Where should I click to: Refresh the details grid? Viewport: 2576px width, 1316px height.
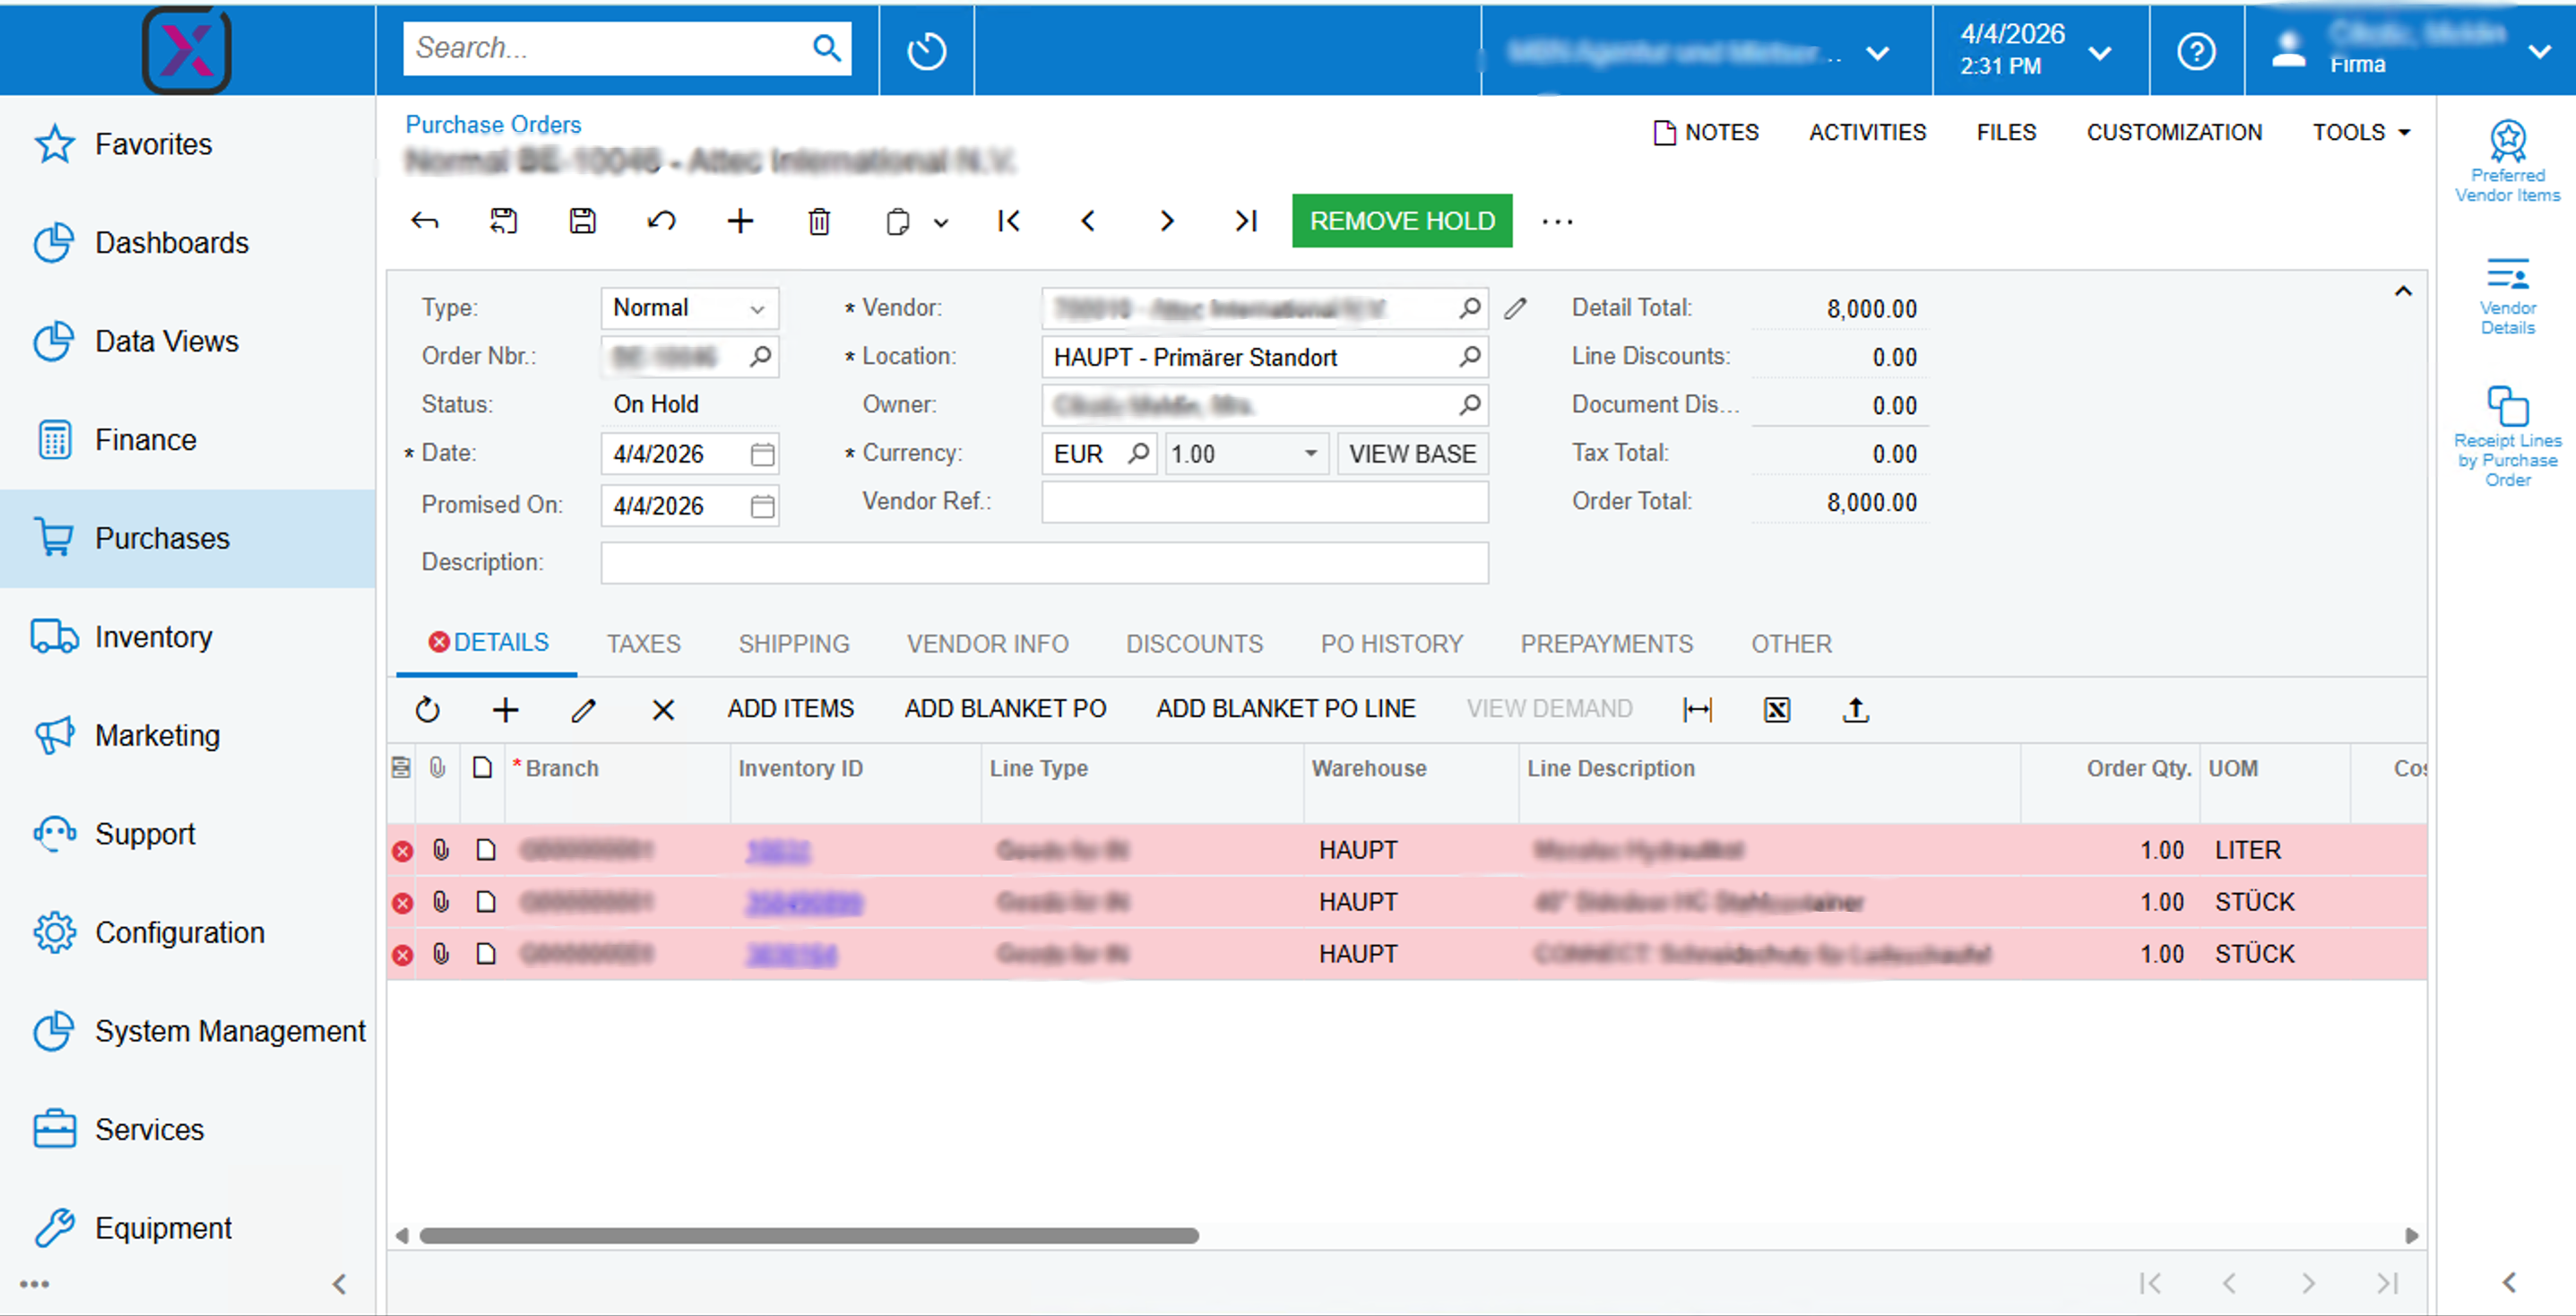(x=428, y=709)
